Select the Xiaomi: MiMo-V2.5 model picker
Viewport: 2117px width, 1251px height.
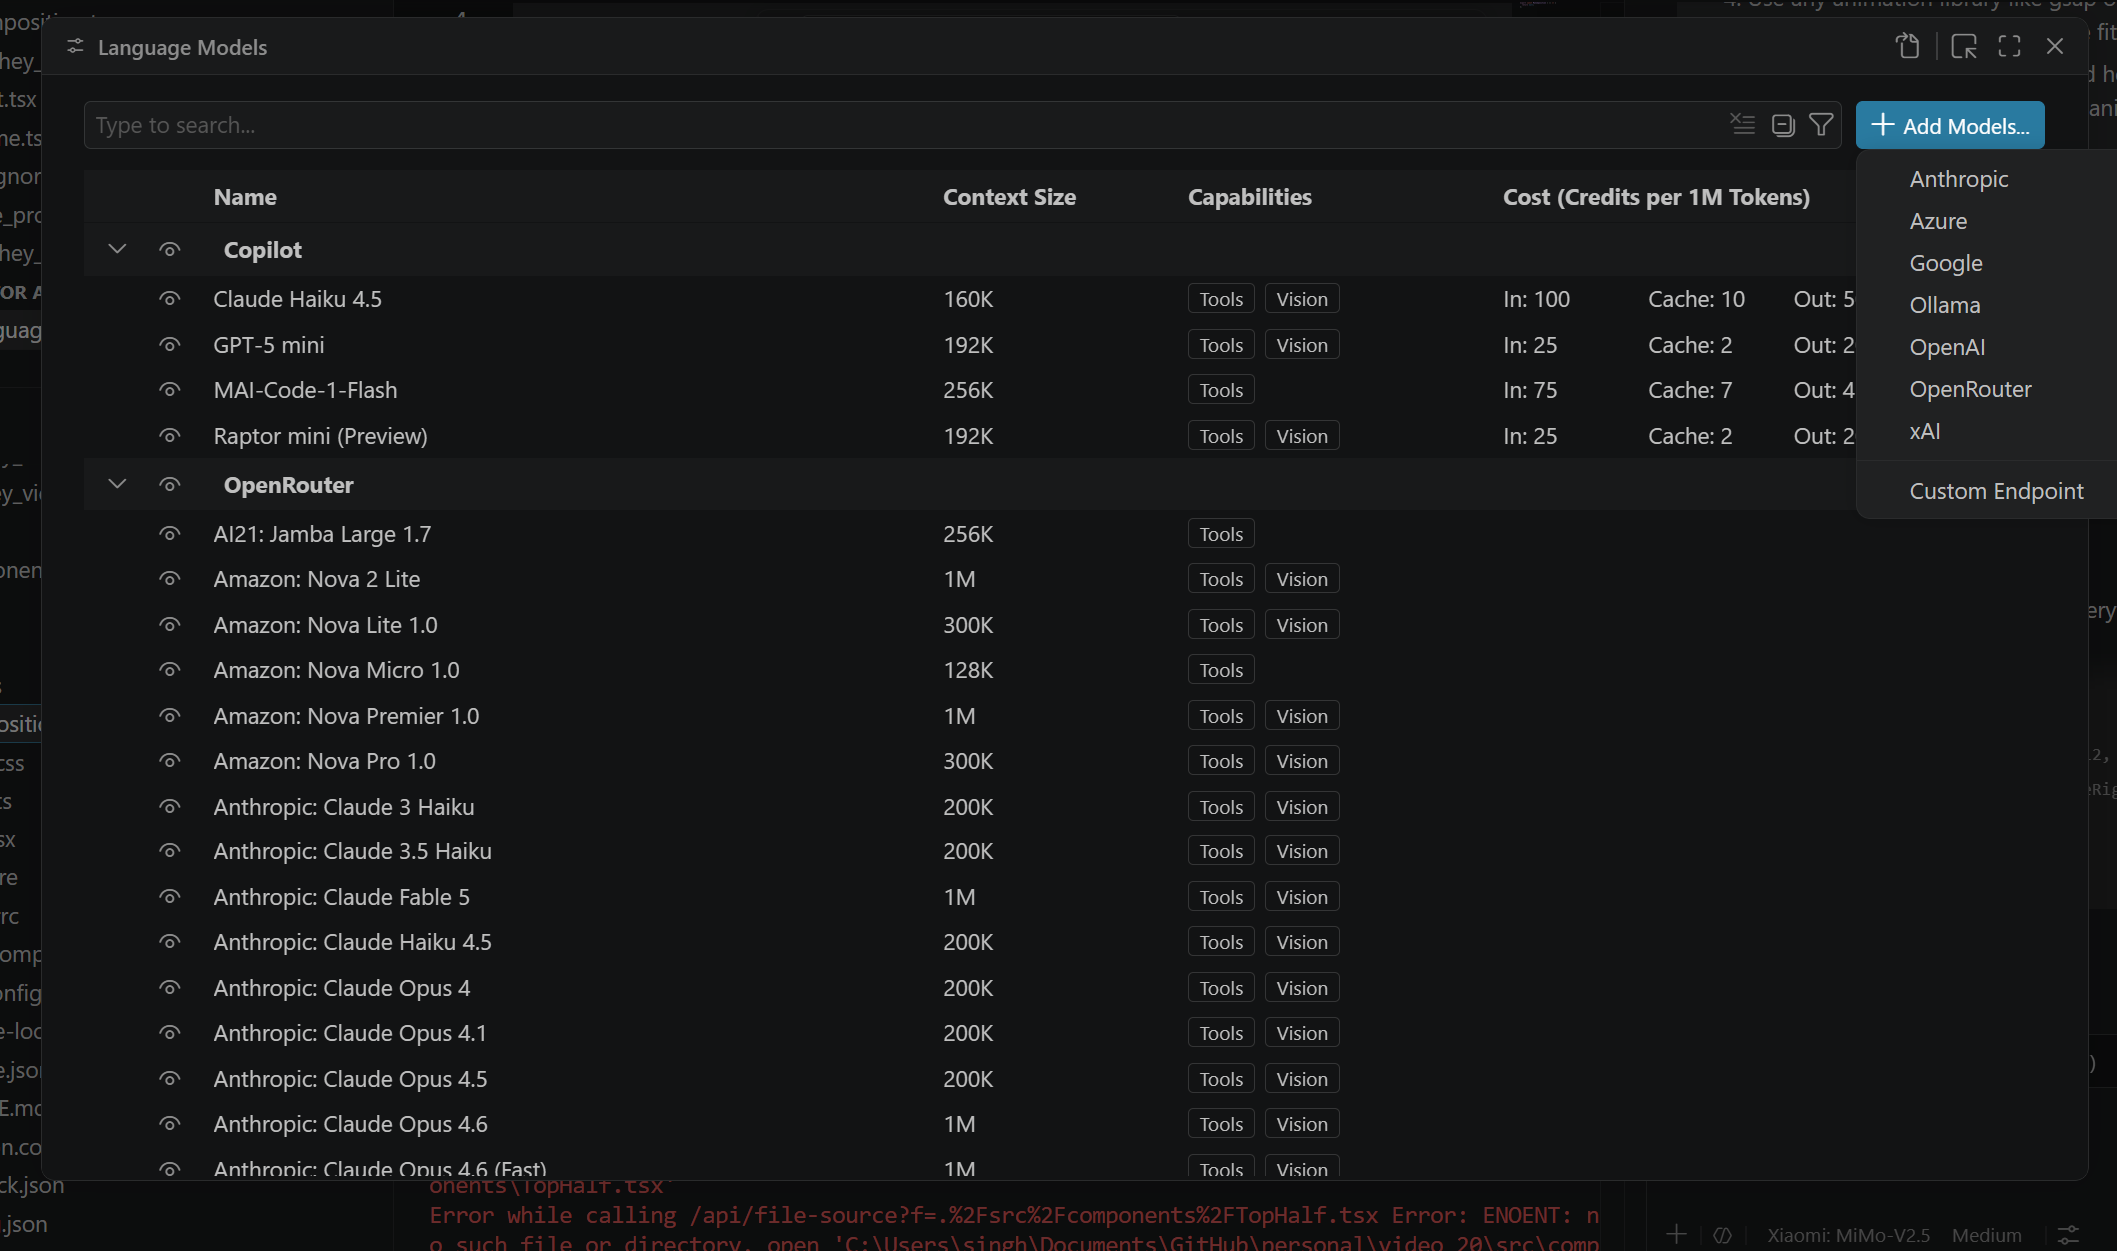tap(1848, 1235)
